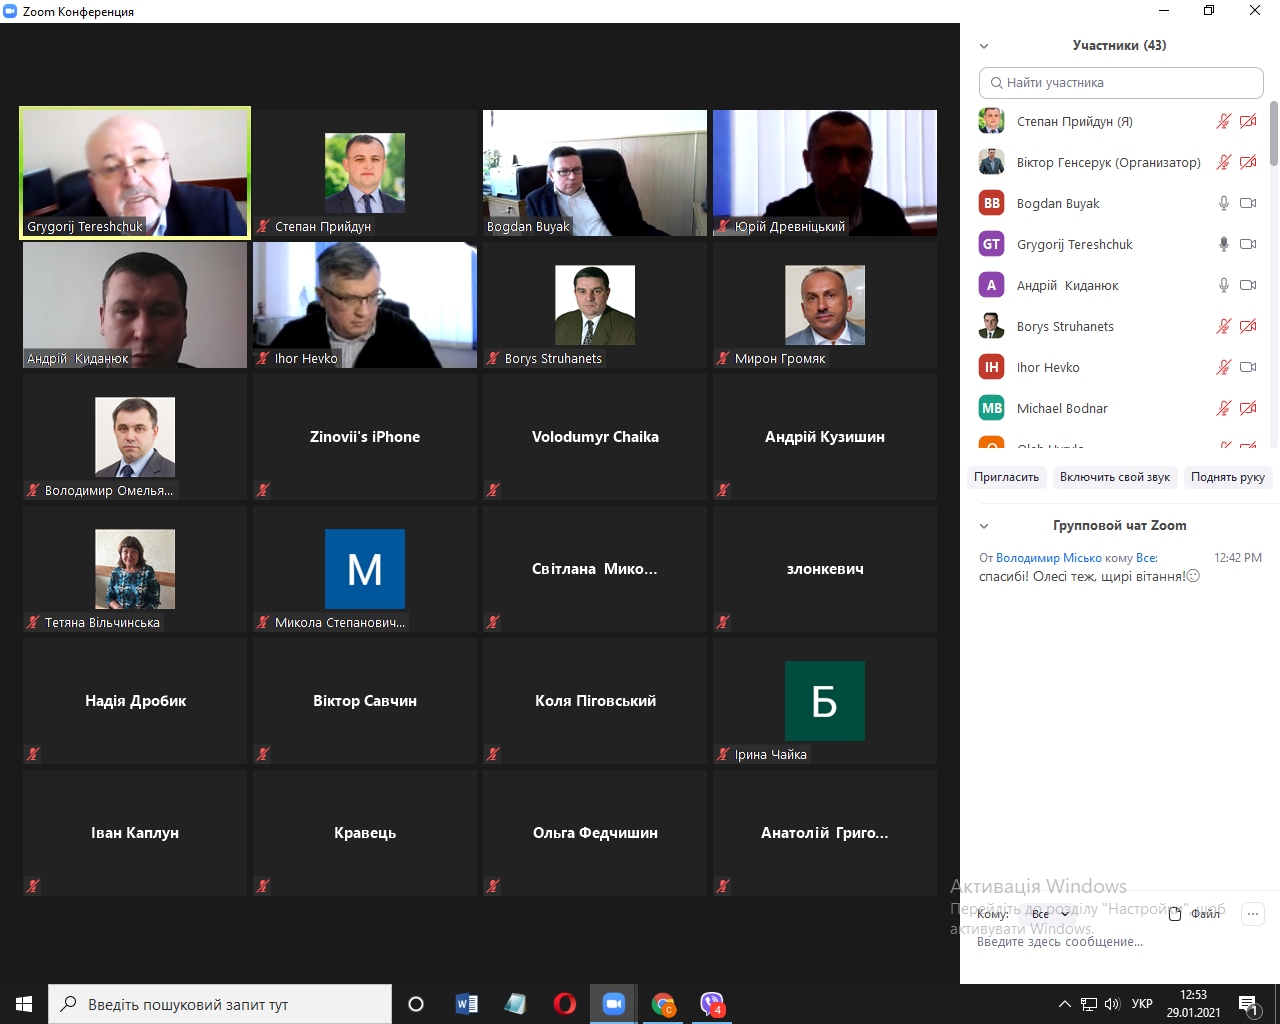The image size is (1280, 1024).
Task: Click Андрій Киданюк's microphone icon in participants list
Action: pos(1223,285)
